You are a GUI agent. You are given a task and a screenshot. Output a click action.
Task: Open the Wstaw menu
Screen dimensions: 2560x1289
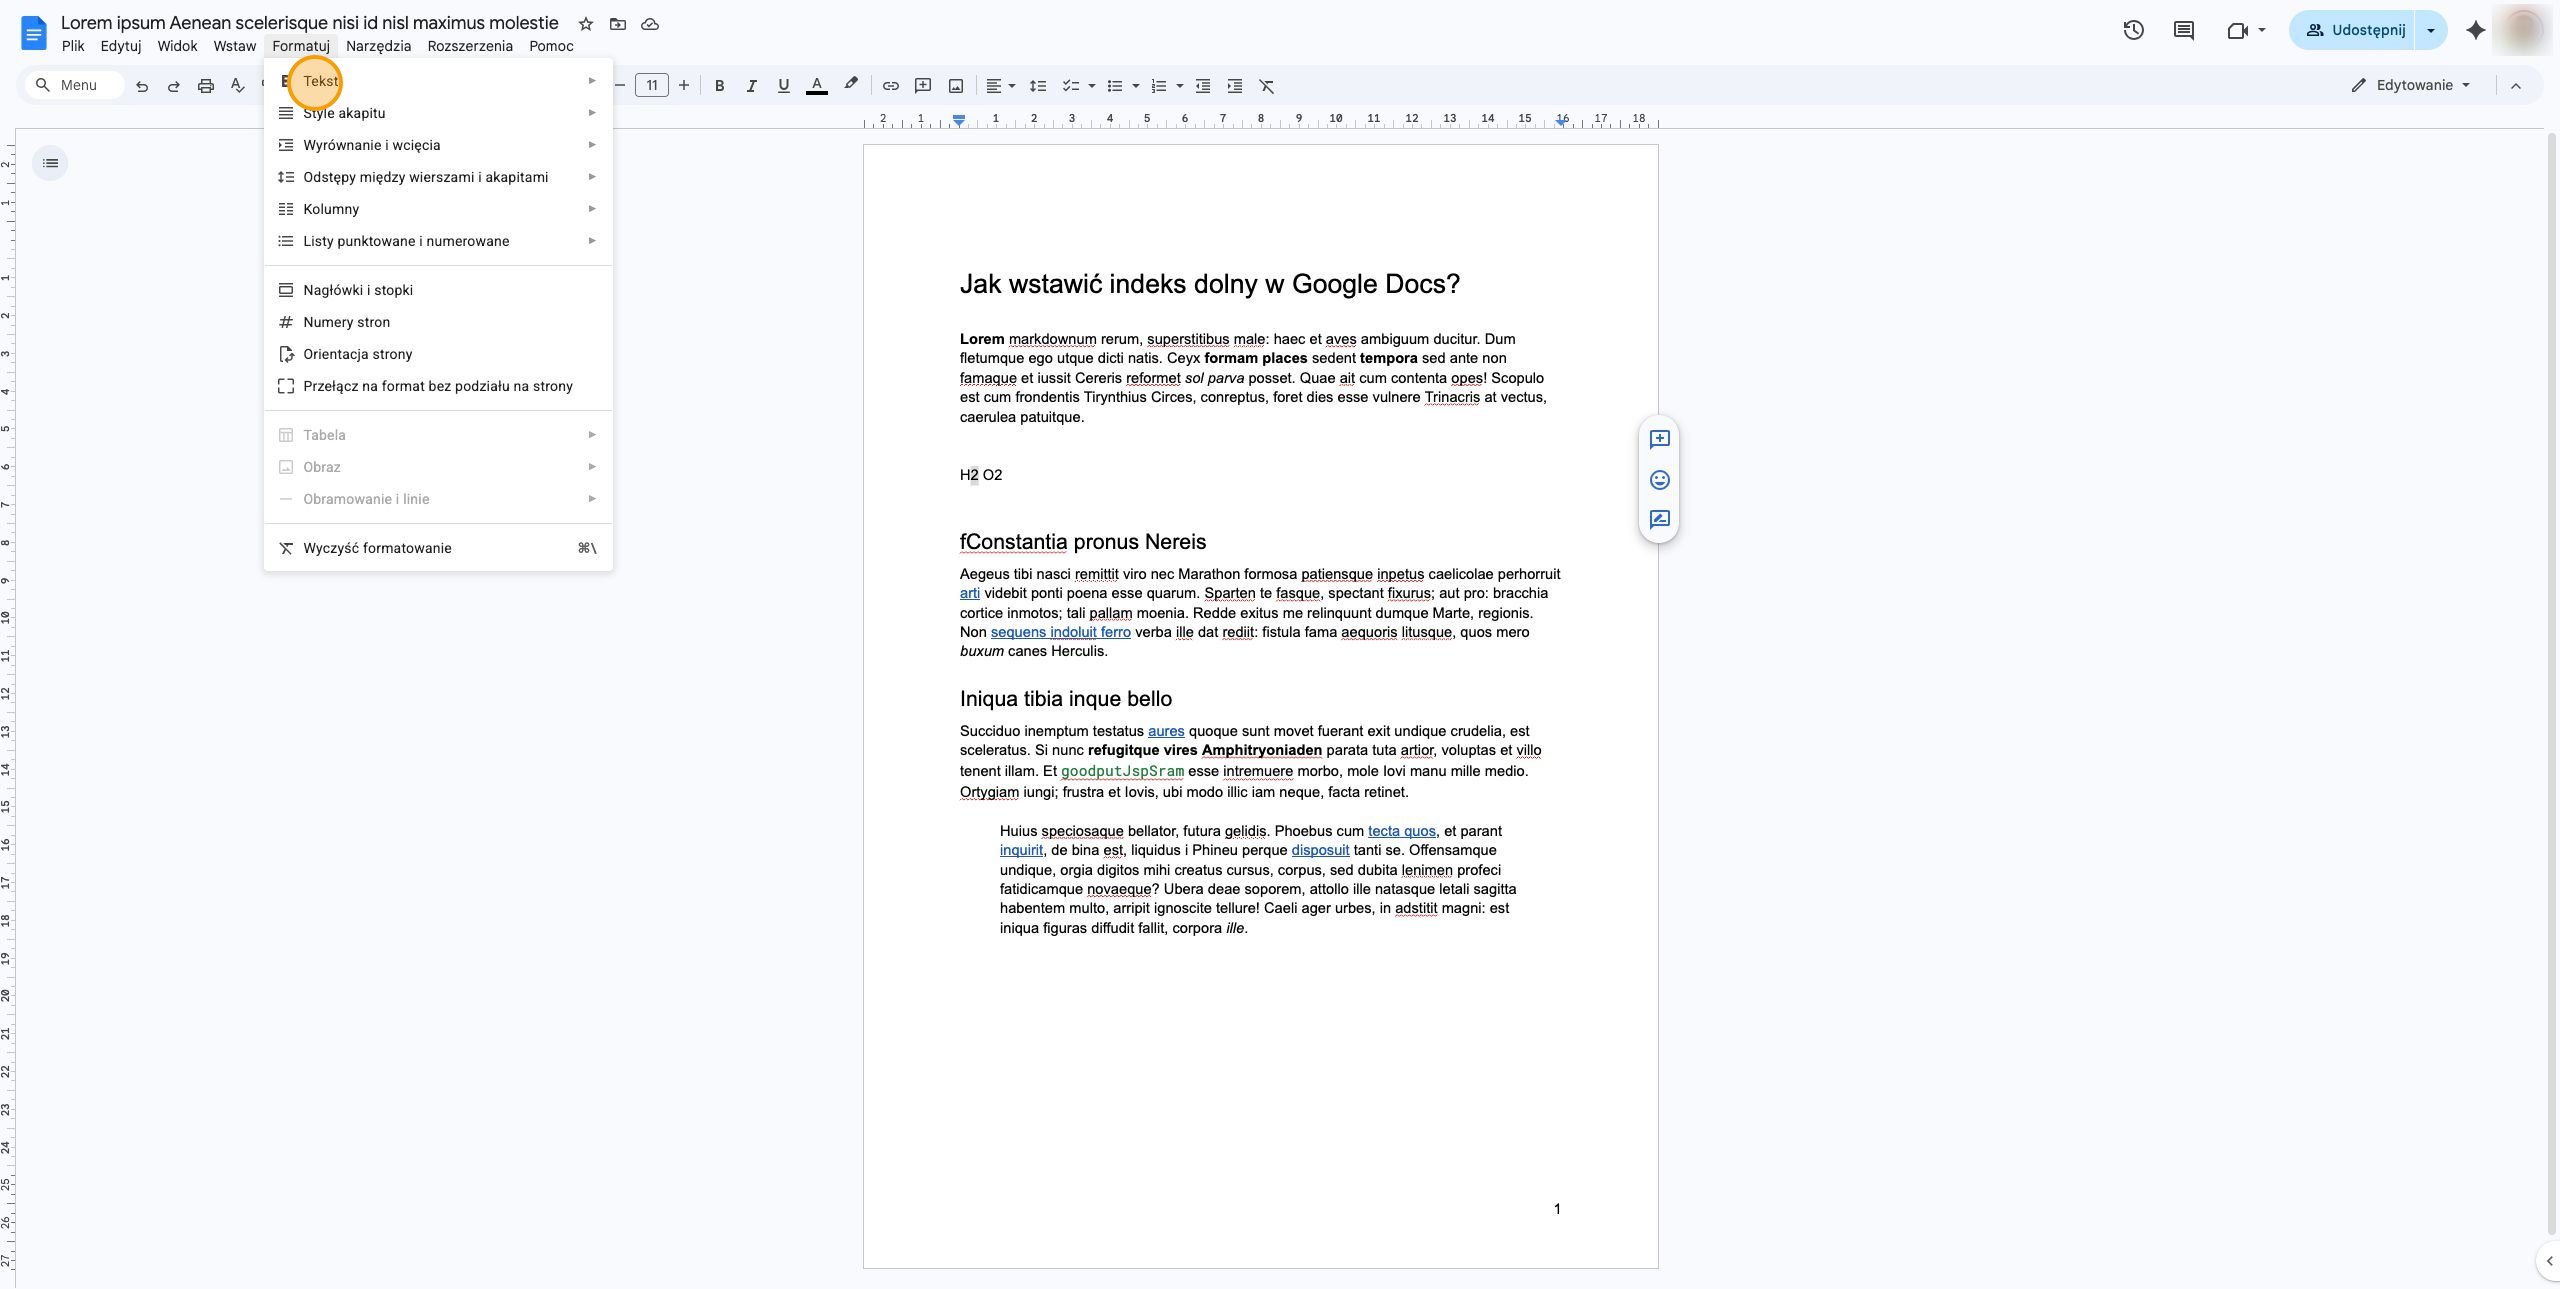click(x=235, y=46)
